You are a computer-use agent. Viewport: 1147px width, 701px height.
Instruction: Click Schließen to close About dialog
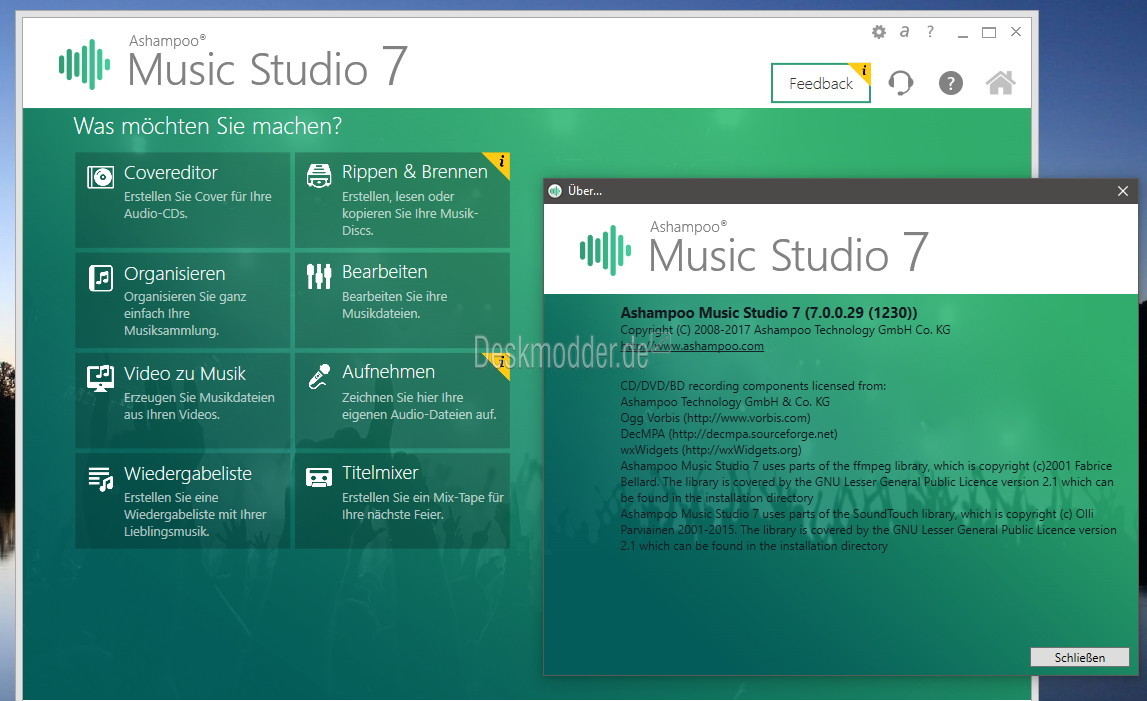(x=1080, y=657)
